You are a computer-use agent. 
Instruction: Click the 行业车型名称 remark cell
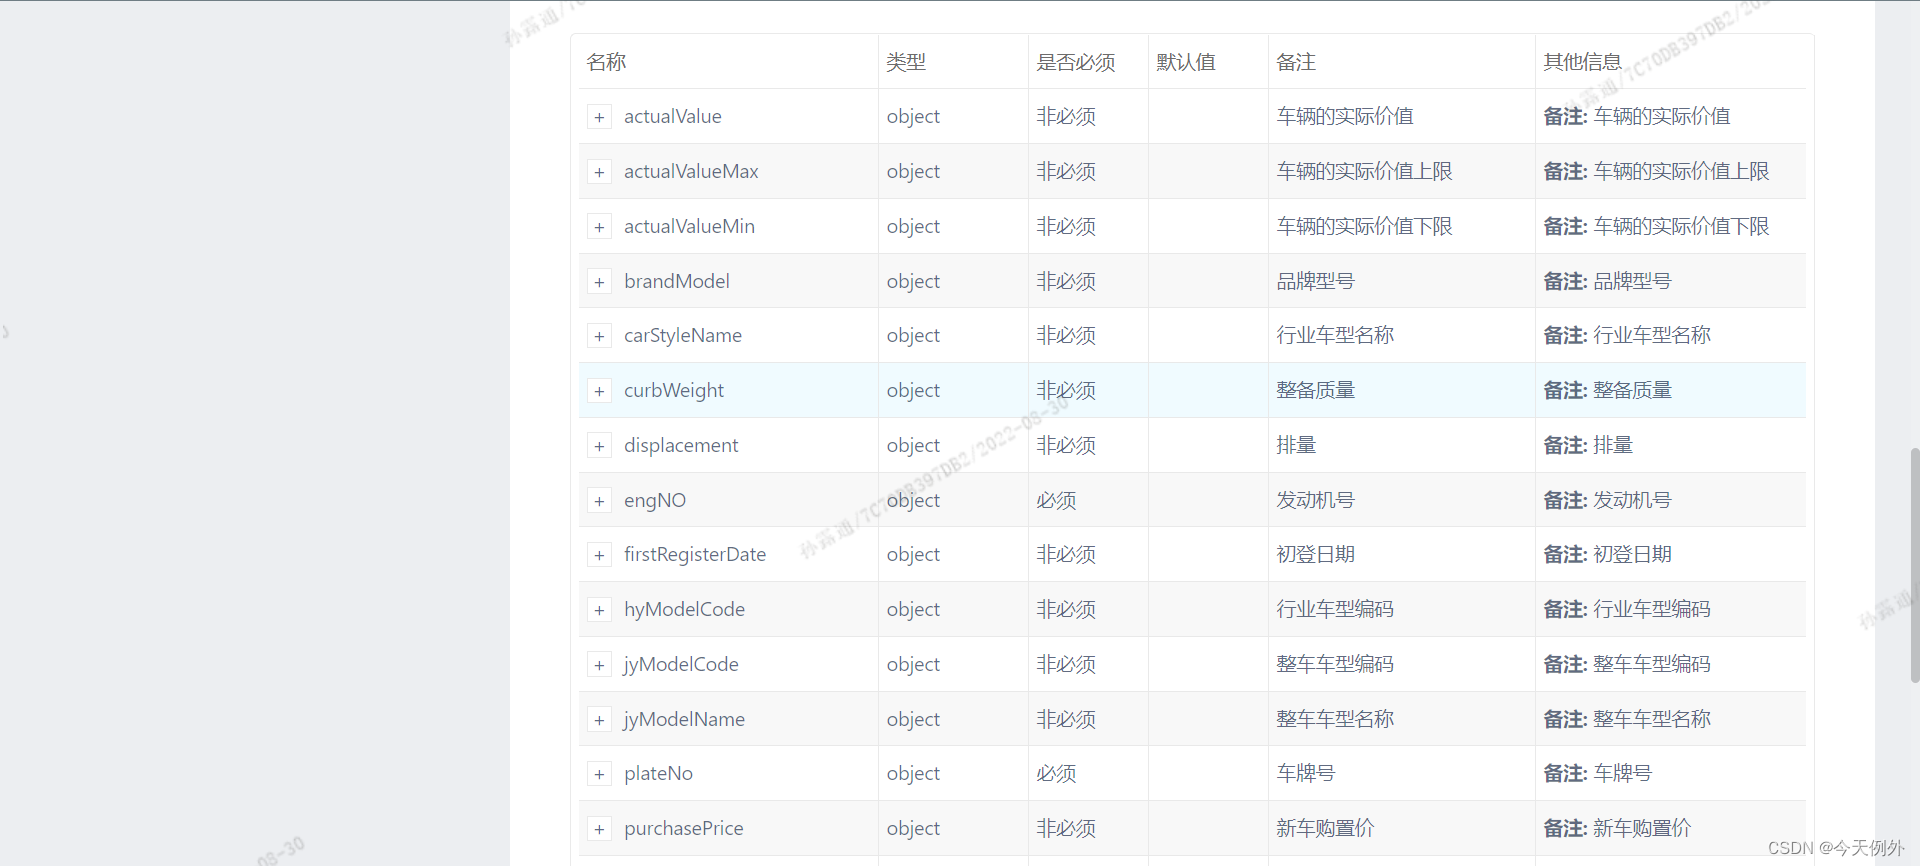click(1335, 335)
